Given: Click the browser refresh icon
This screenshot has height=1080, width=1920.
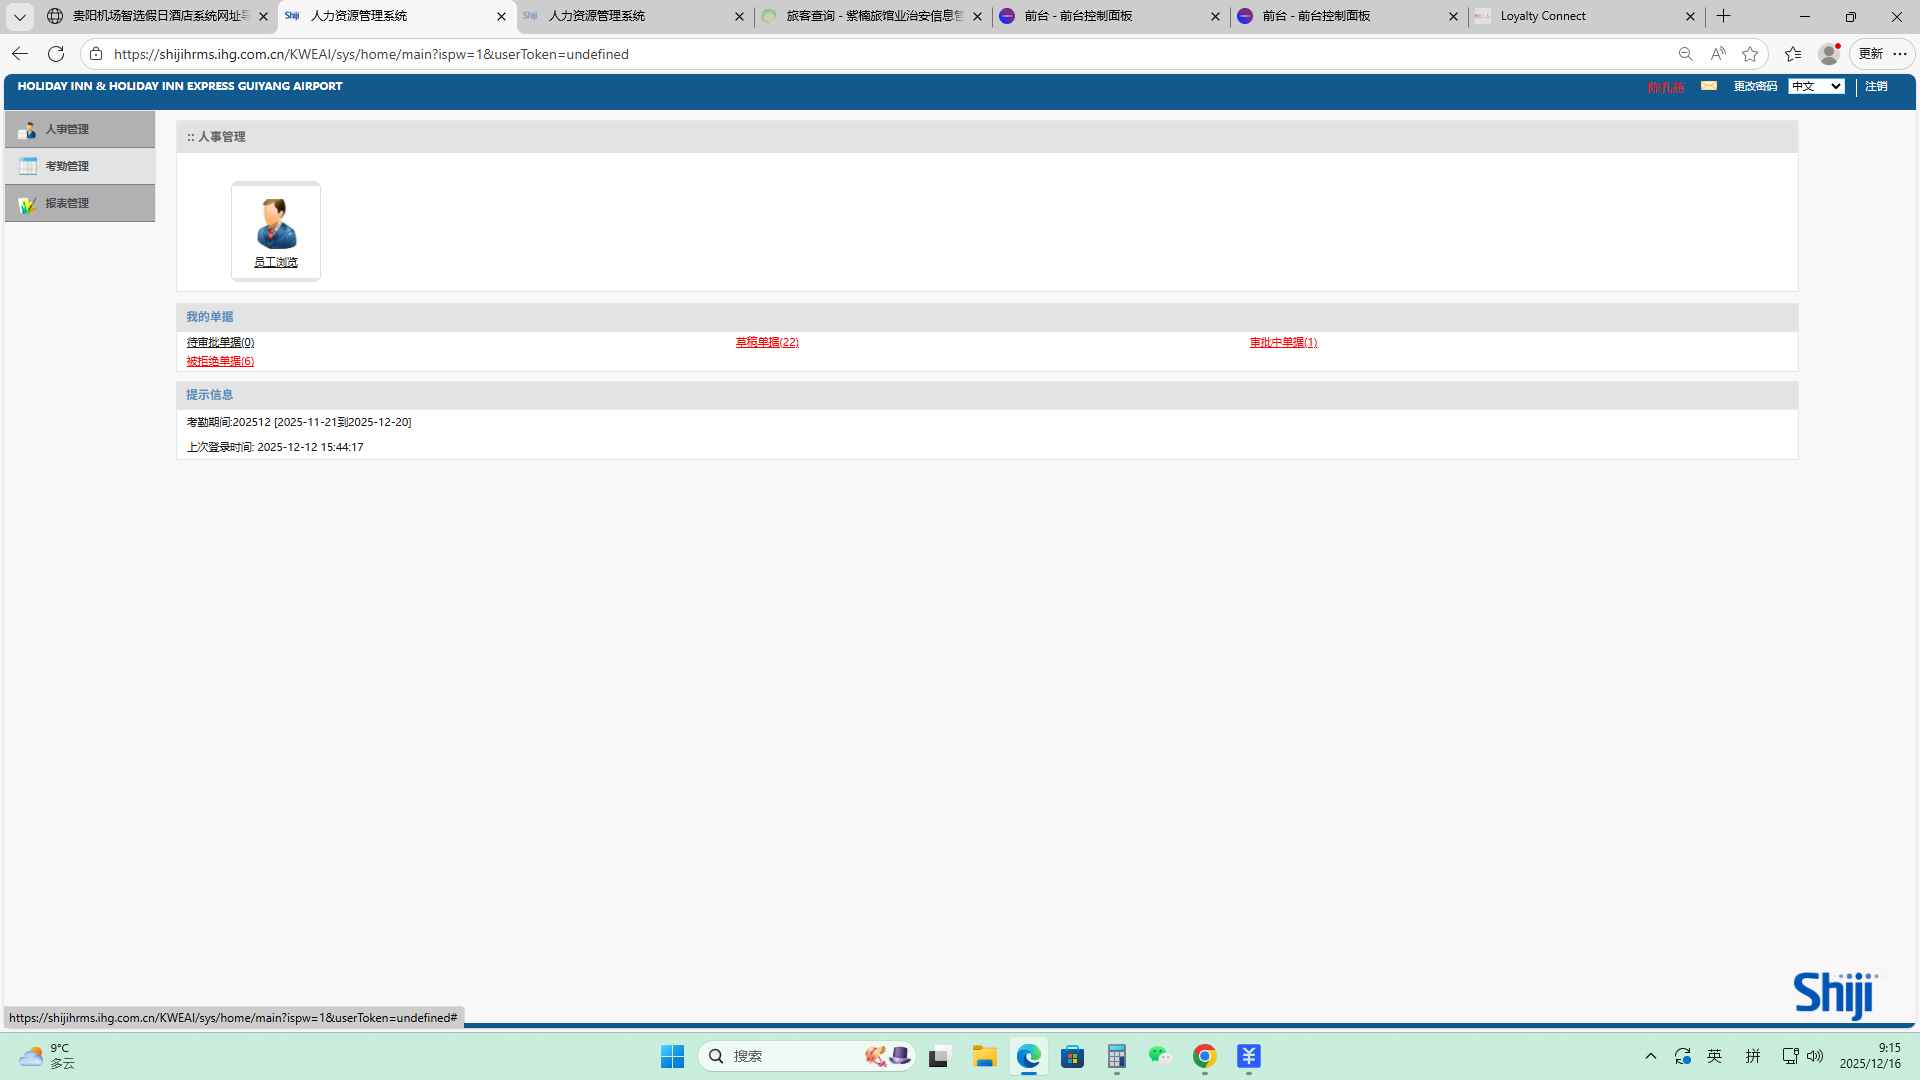Looking at the screenshot, I should tap(56, 54).
